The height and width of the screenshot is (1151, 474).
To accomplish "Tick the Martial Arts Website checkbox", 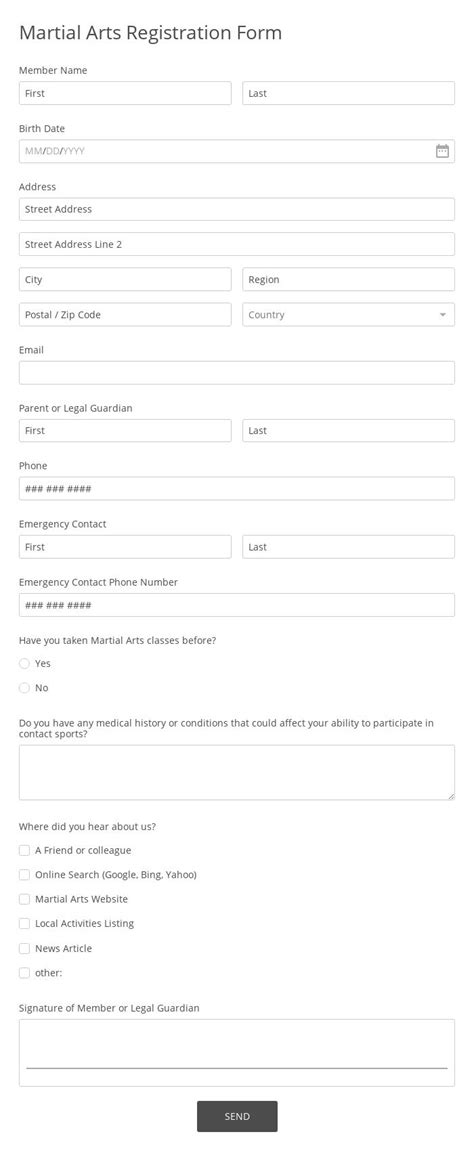I will tap(24, 899).
